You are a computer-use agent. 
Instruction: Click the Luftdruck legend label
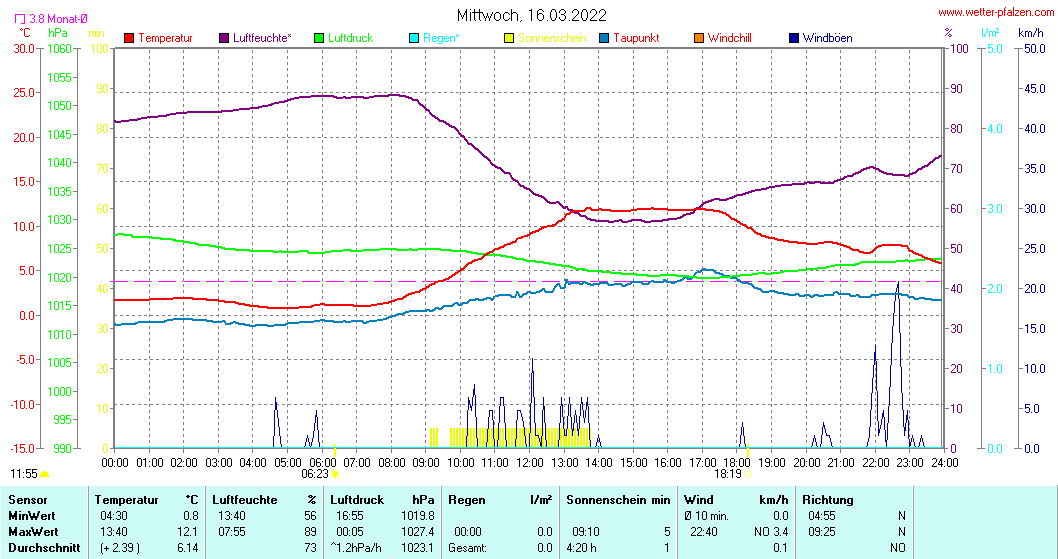click(350, 38)
